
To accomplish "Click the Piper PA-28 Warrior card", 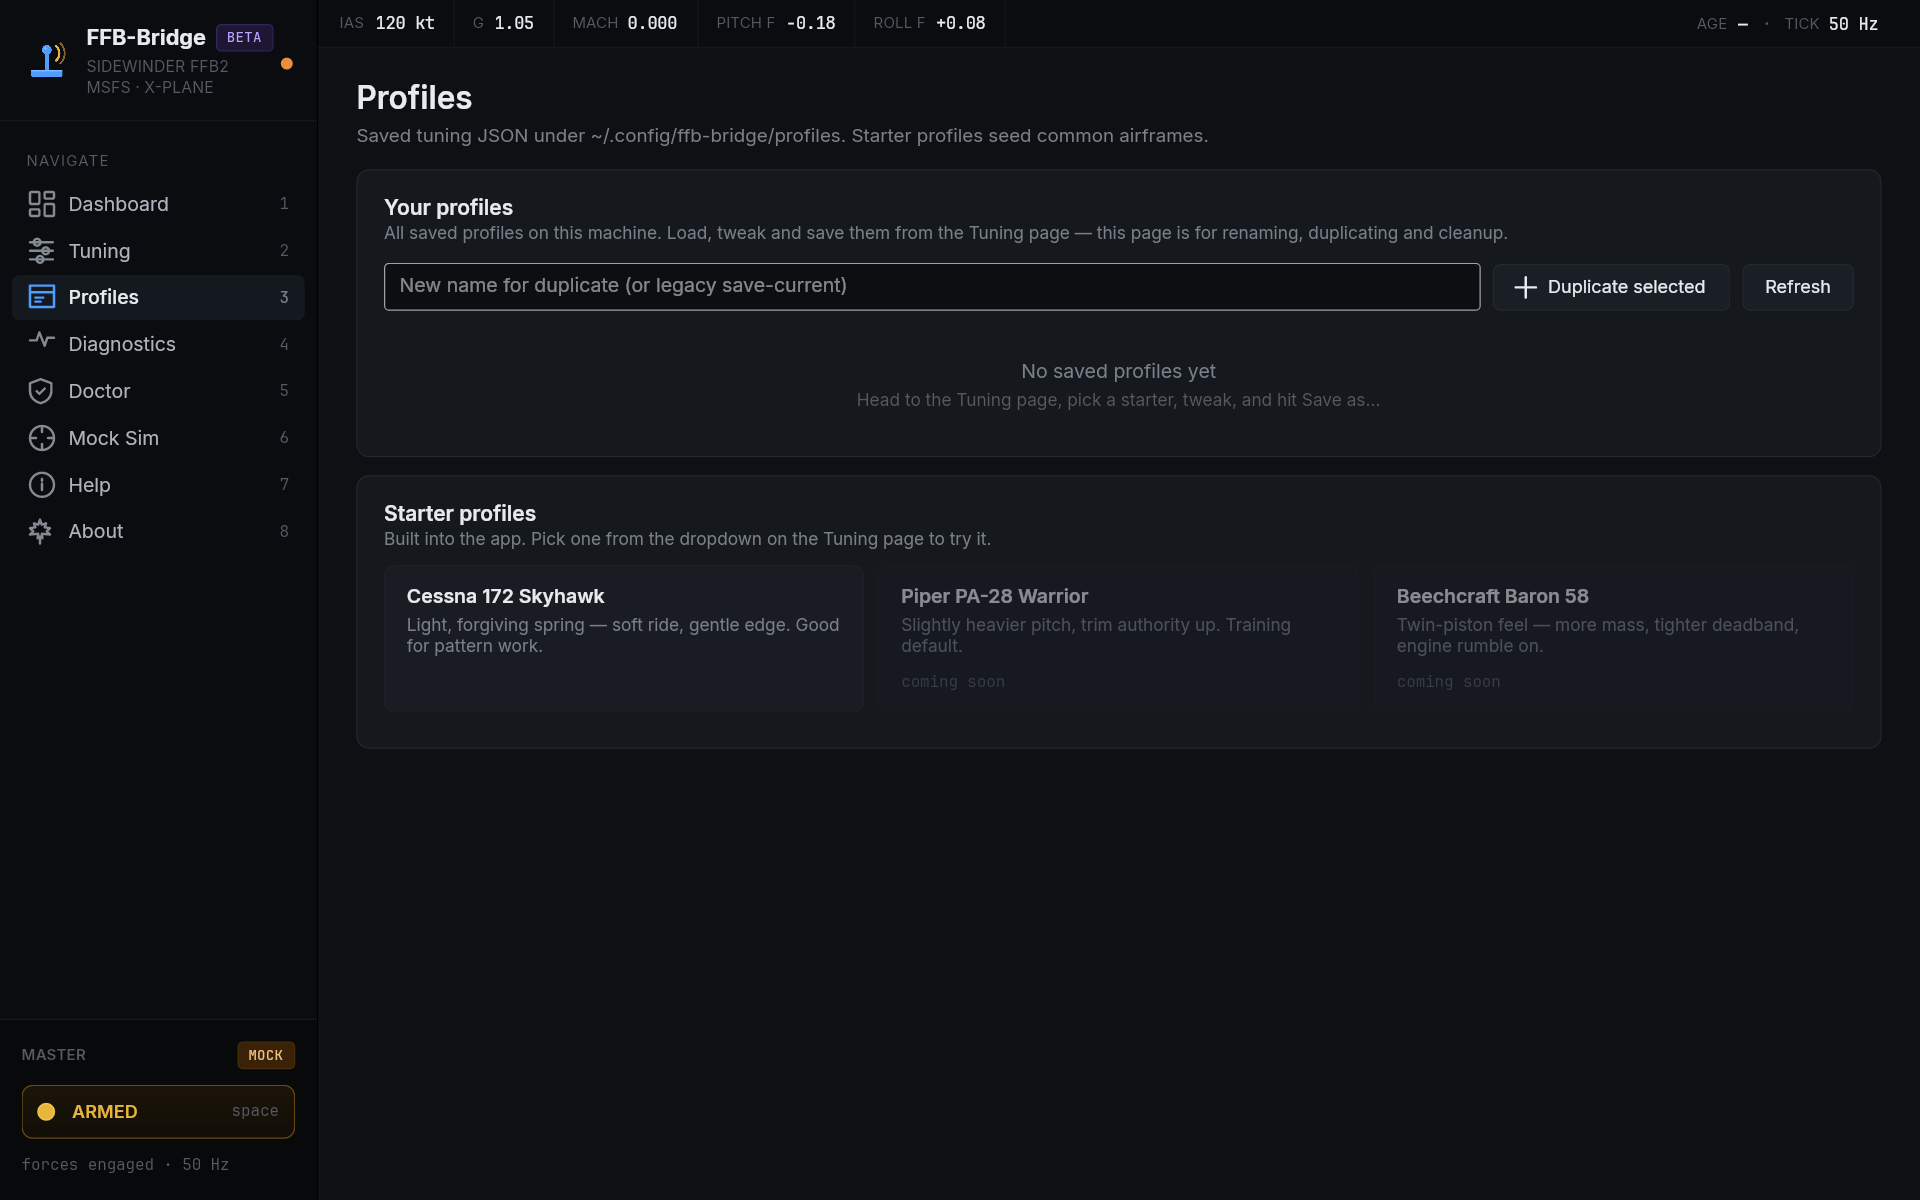I will coord(1118,638).
